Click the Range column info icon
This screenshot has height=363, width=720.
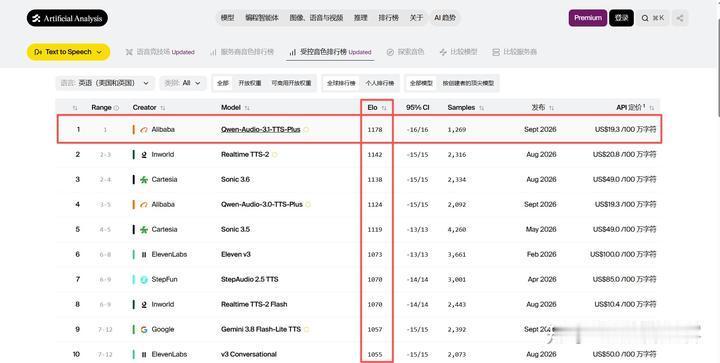pos(116,108)
